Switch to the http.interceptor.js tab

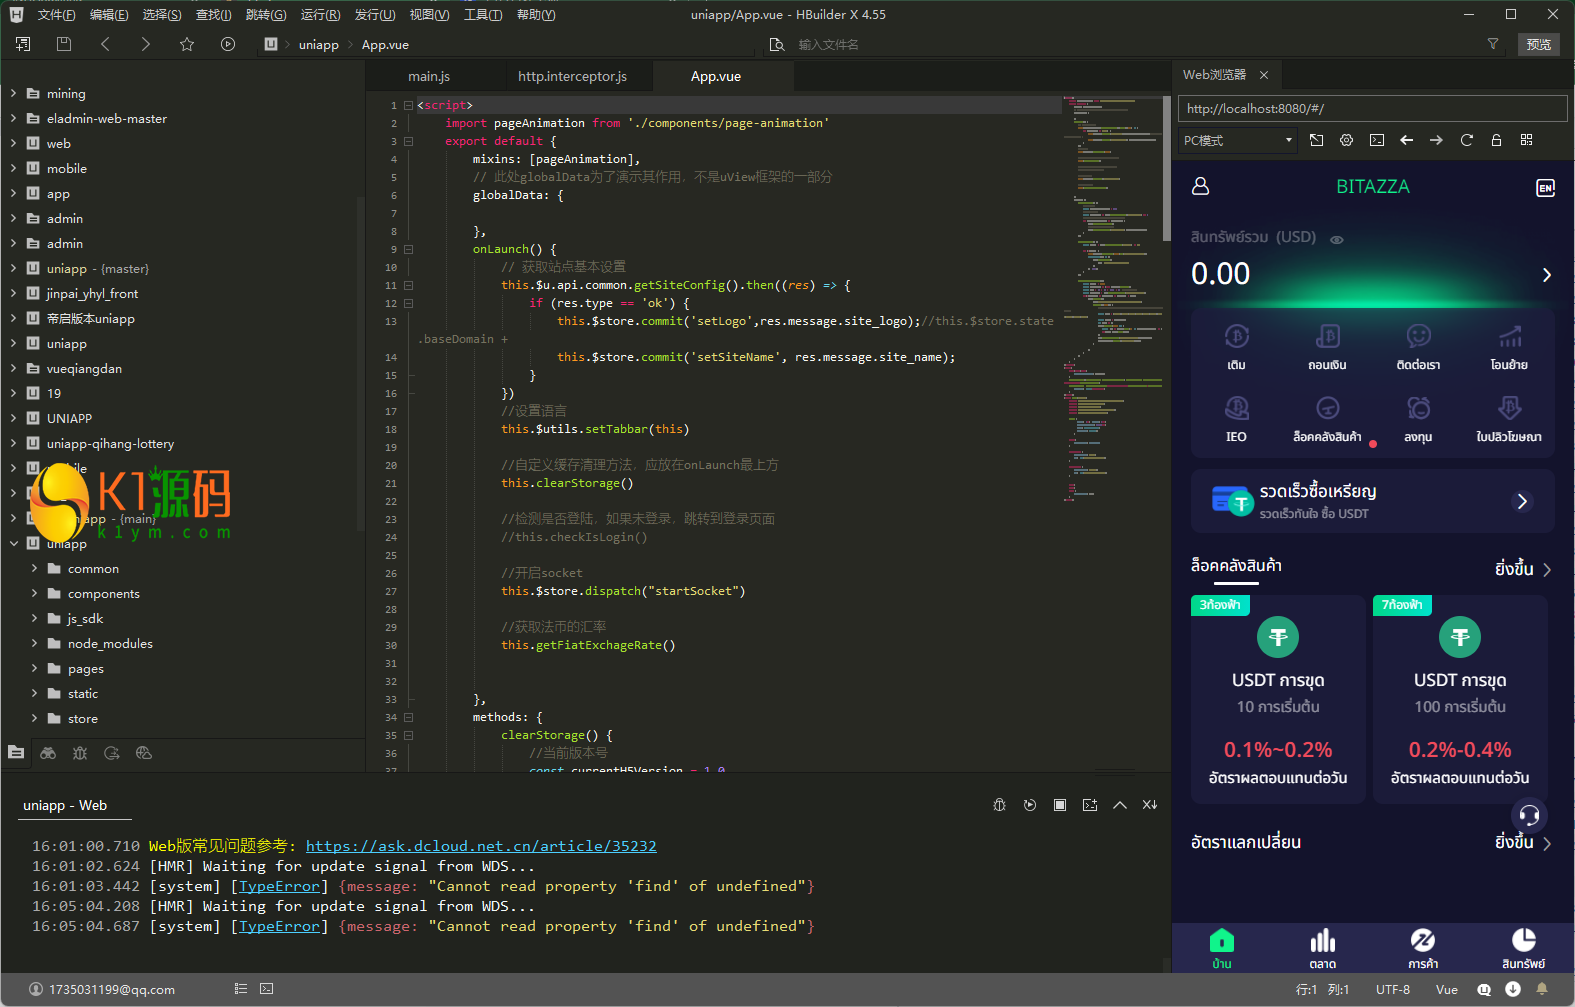pos(572,77)
